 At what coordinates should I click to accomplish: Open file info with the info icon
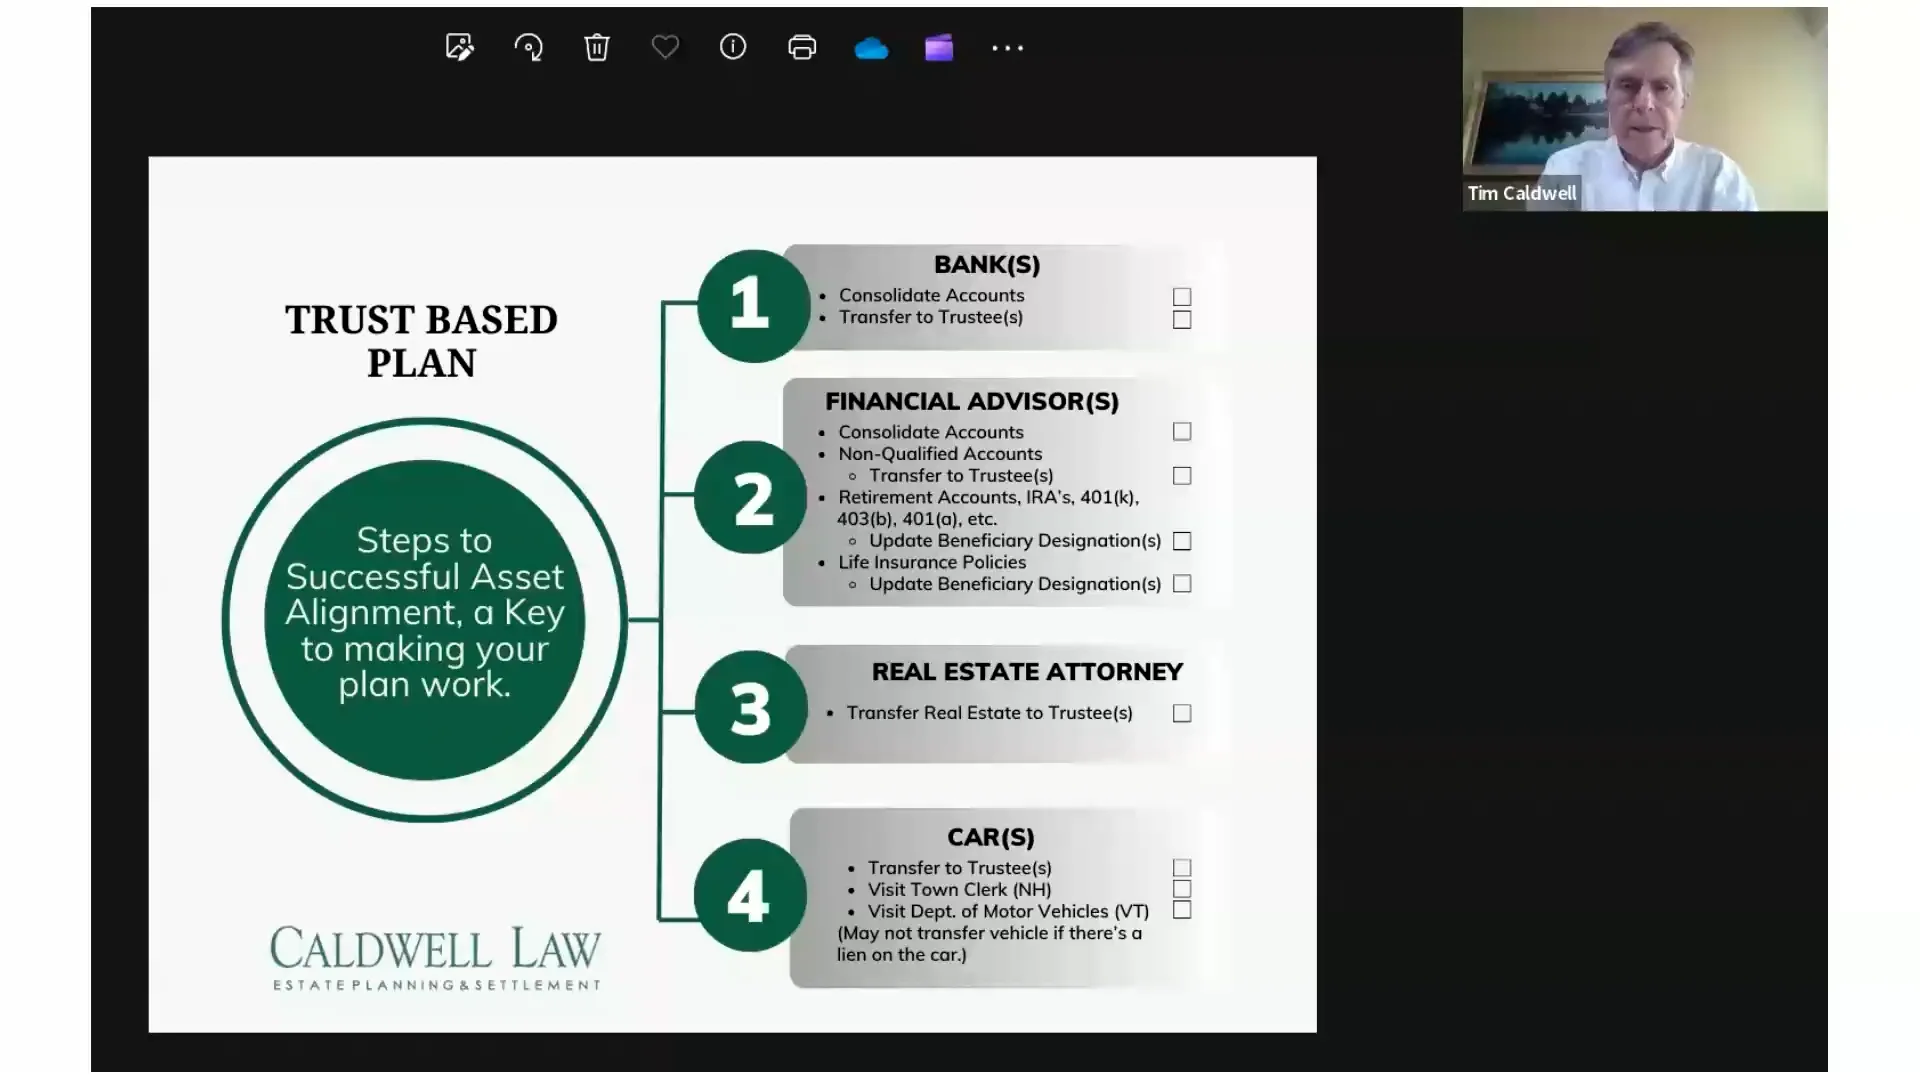point(733,47)
